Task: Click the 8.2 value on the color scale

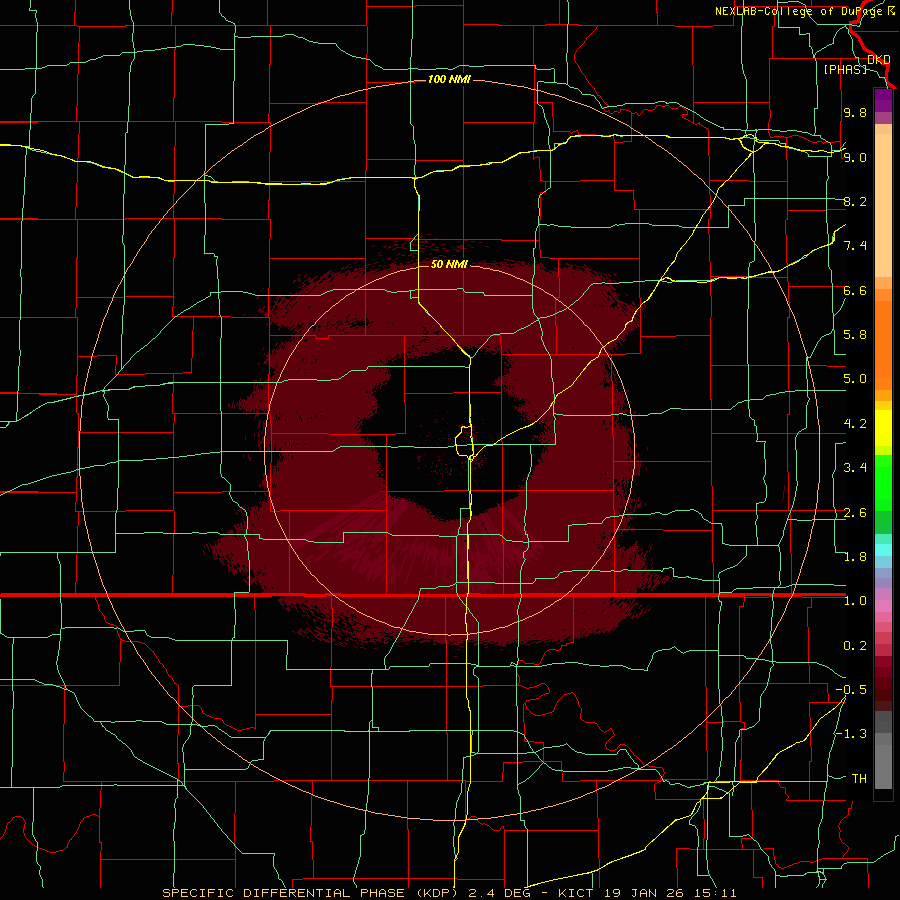Action: click(855, 201)
